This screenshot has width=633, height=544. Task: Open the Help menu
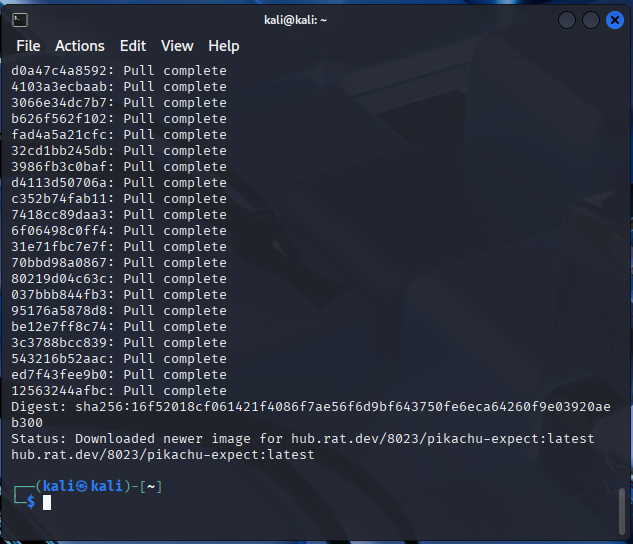[x=223, y=46]
